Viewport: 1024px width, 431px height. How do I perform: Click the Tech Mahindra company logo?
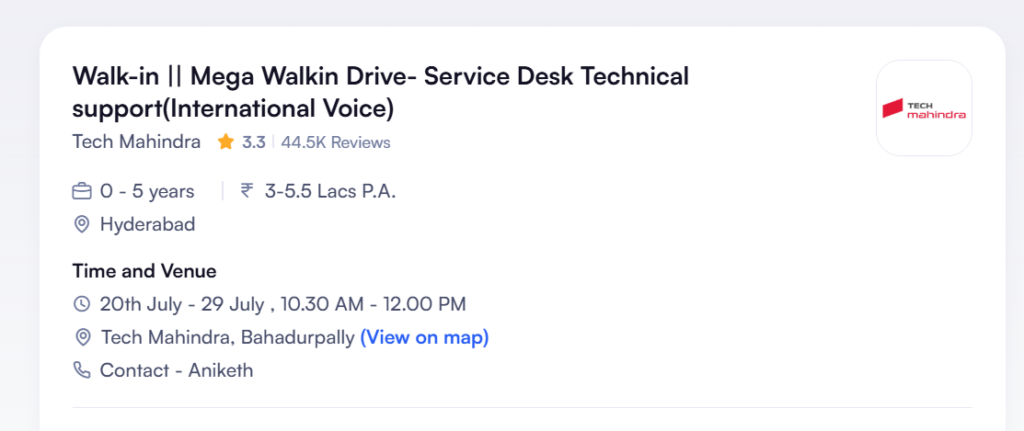(x=923, y=108)
